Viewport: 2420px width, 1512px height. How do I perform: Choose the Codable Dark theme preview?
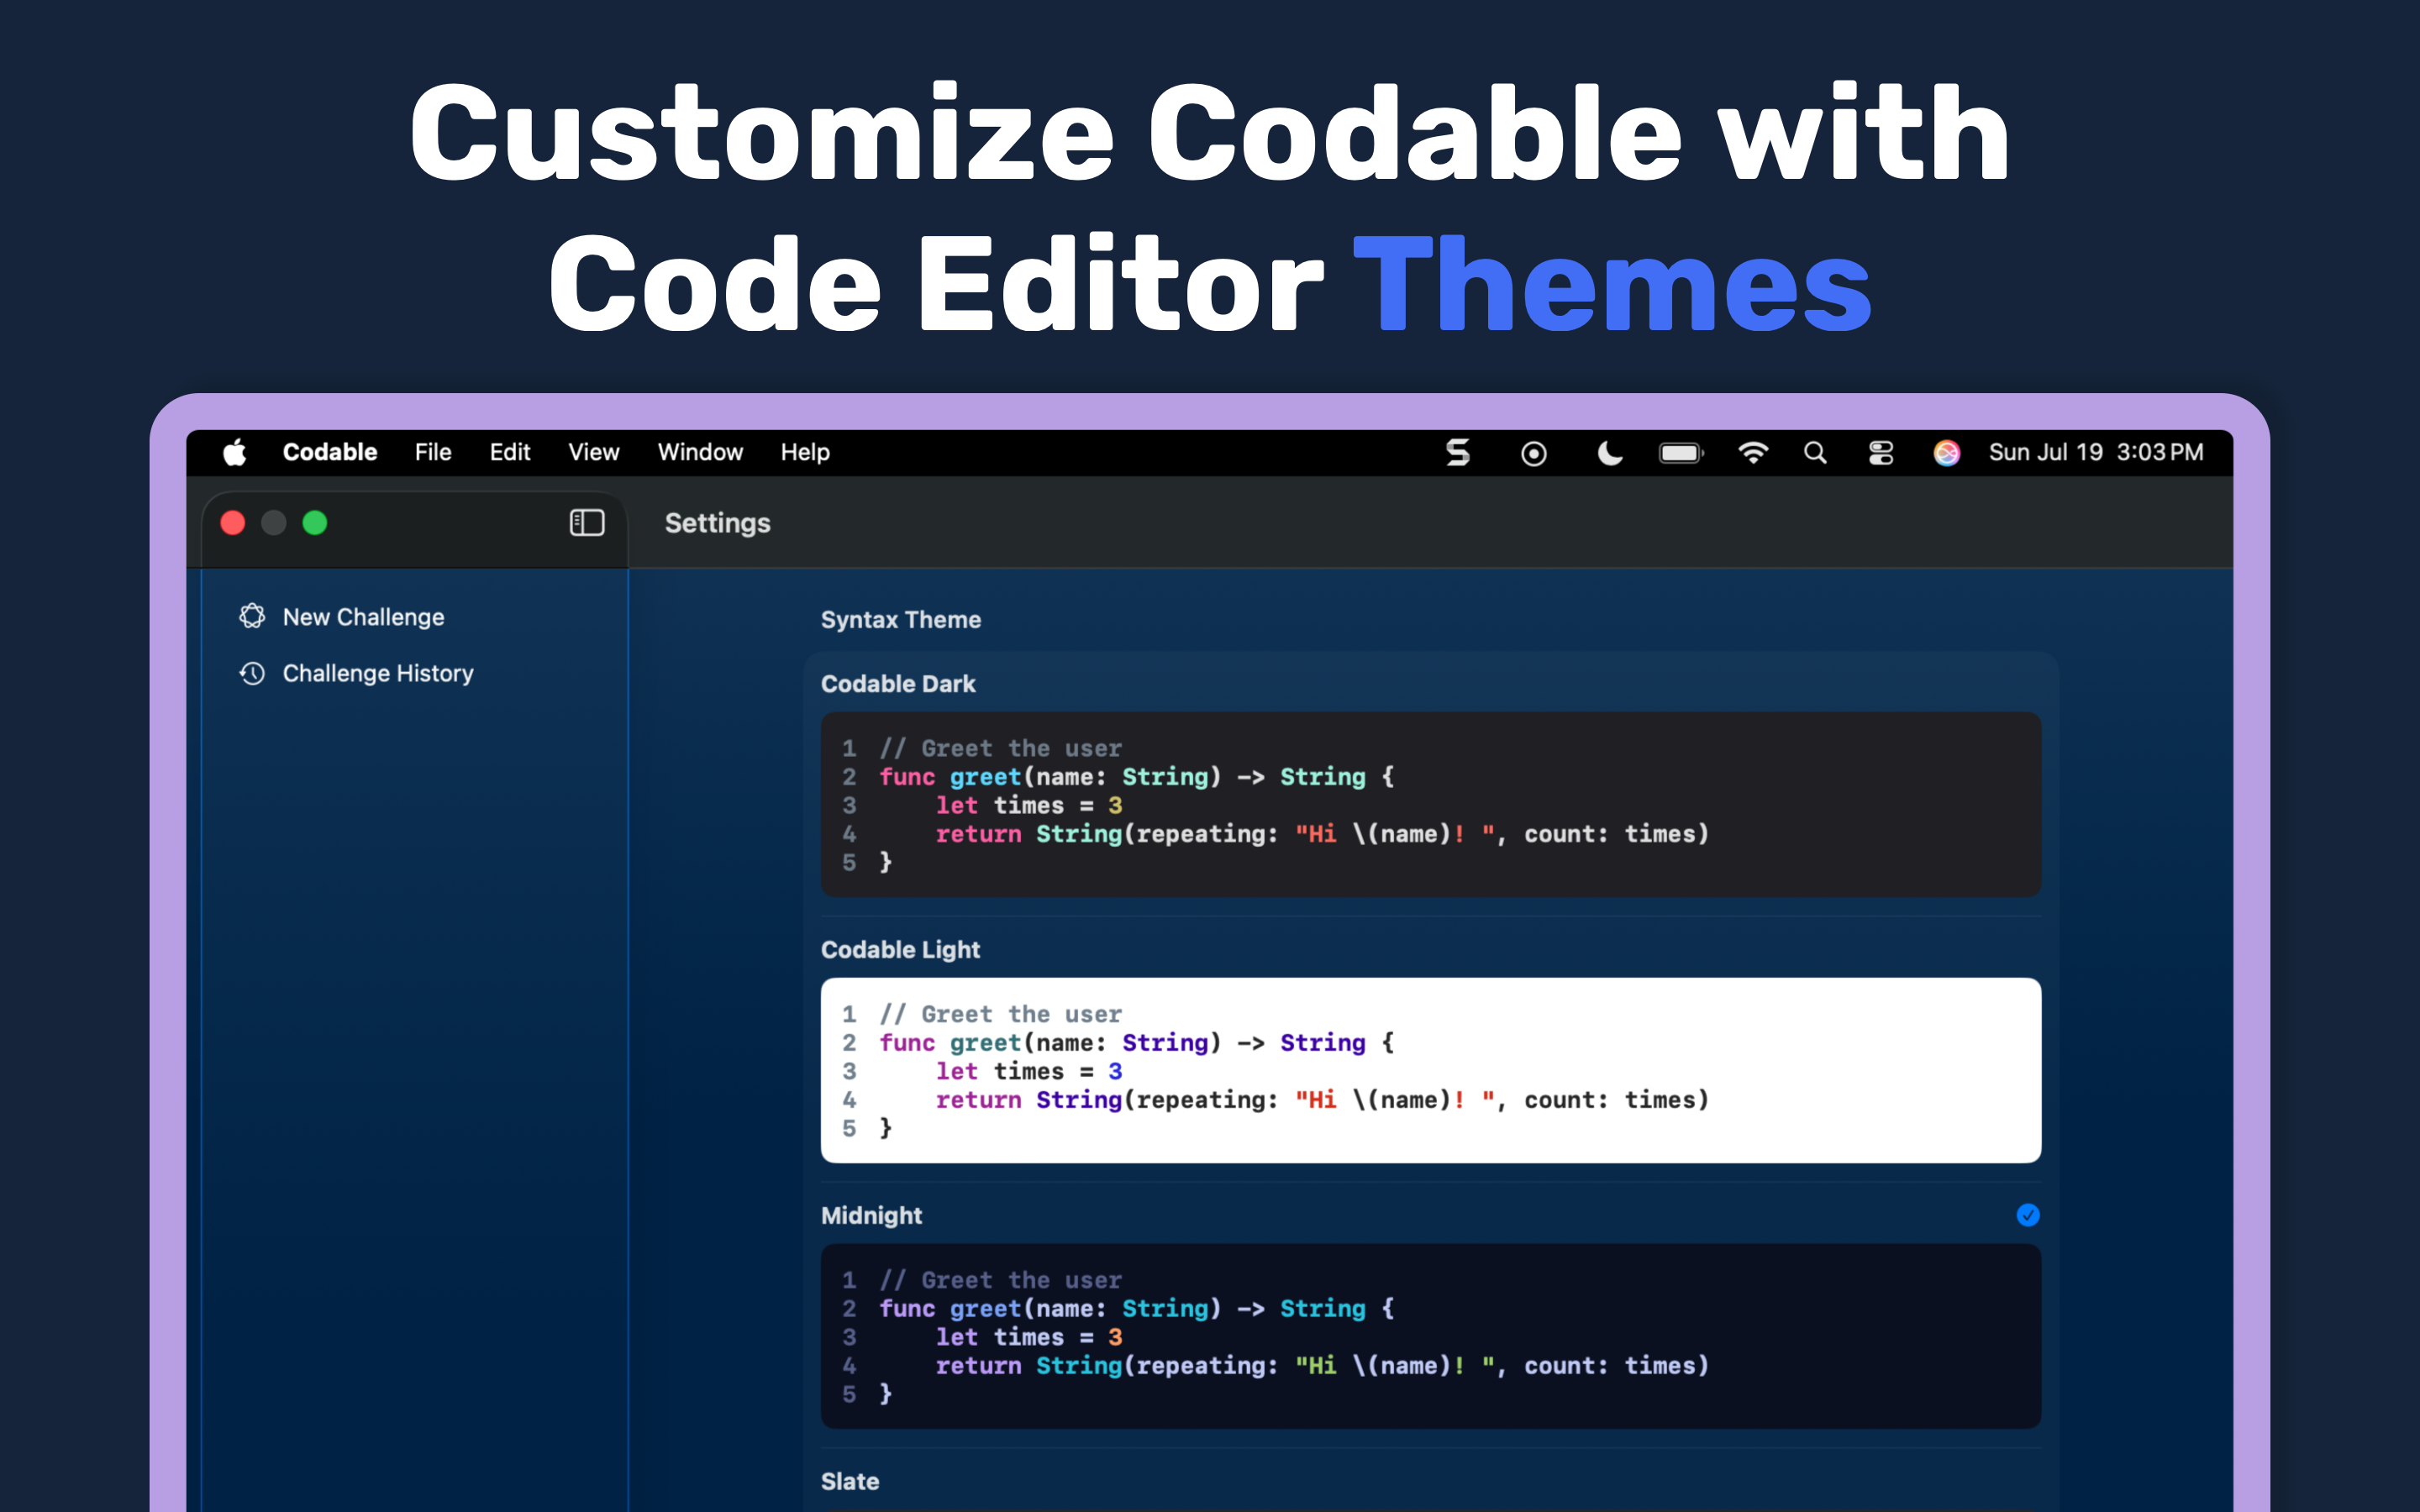click(x=1430, y=804)
